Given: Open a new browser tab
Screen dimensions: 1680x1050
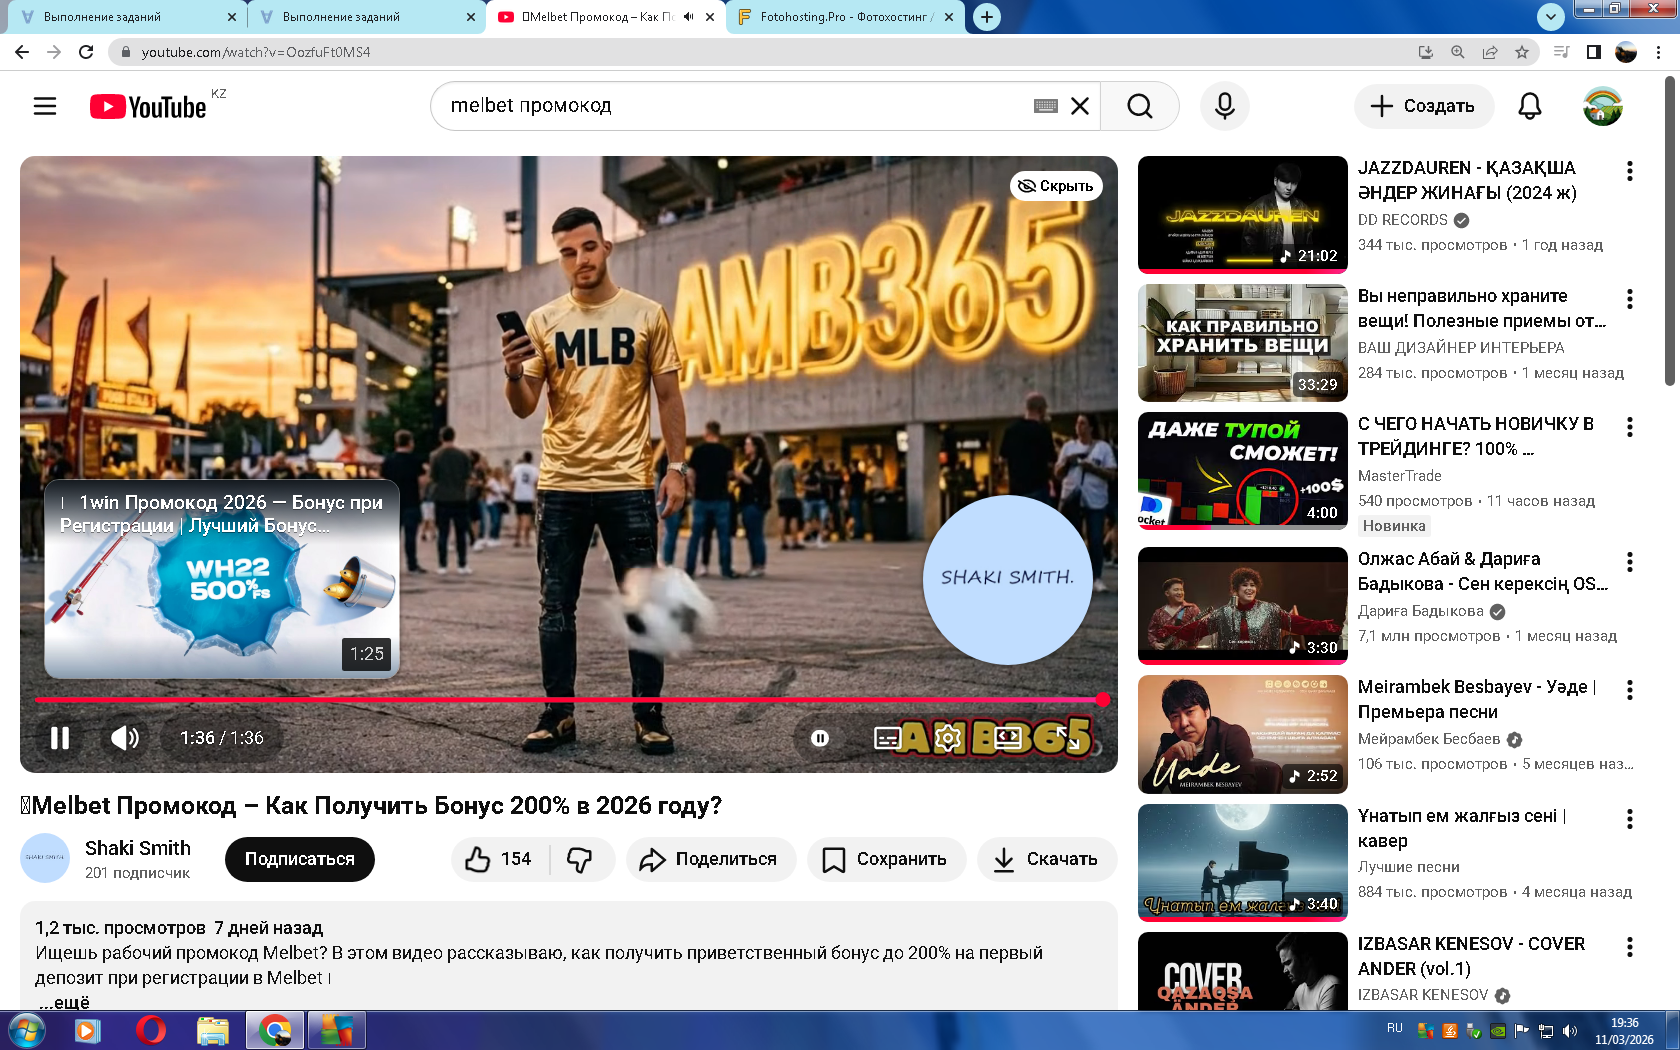Looking at the screenshot, I should 987,17.
